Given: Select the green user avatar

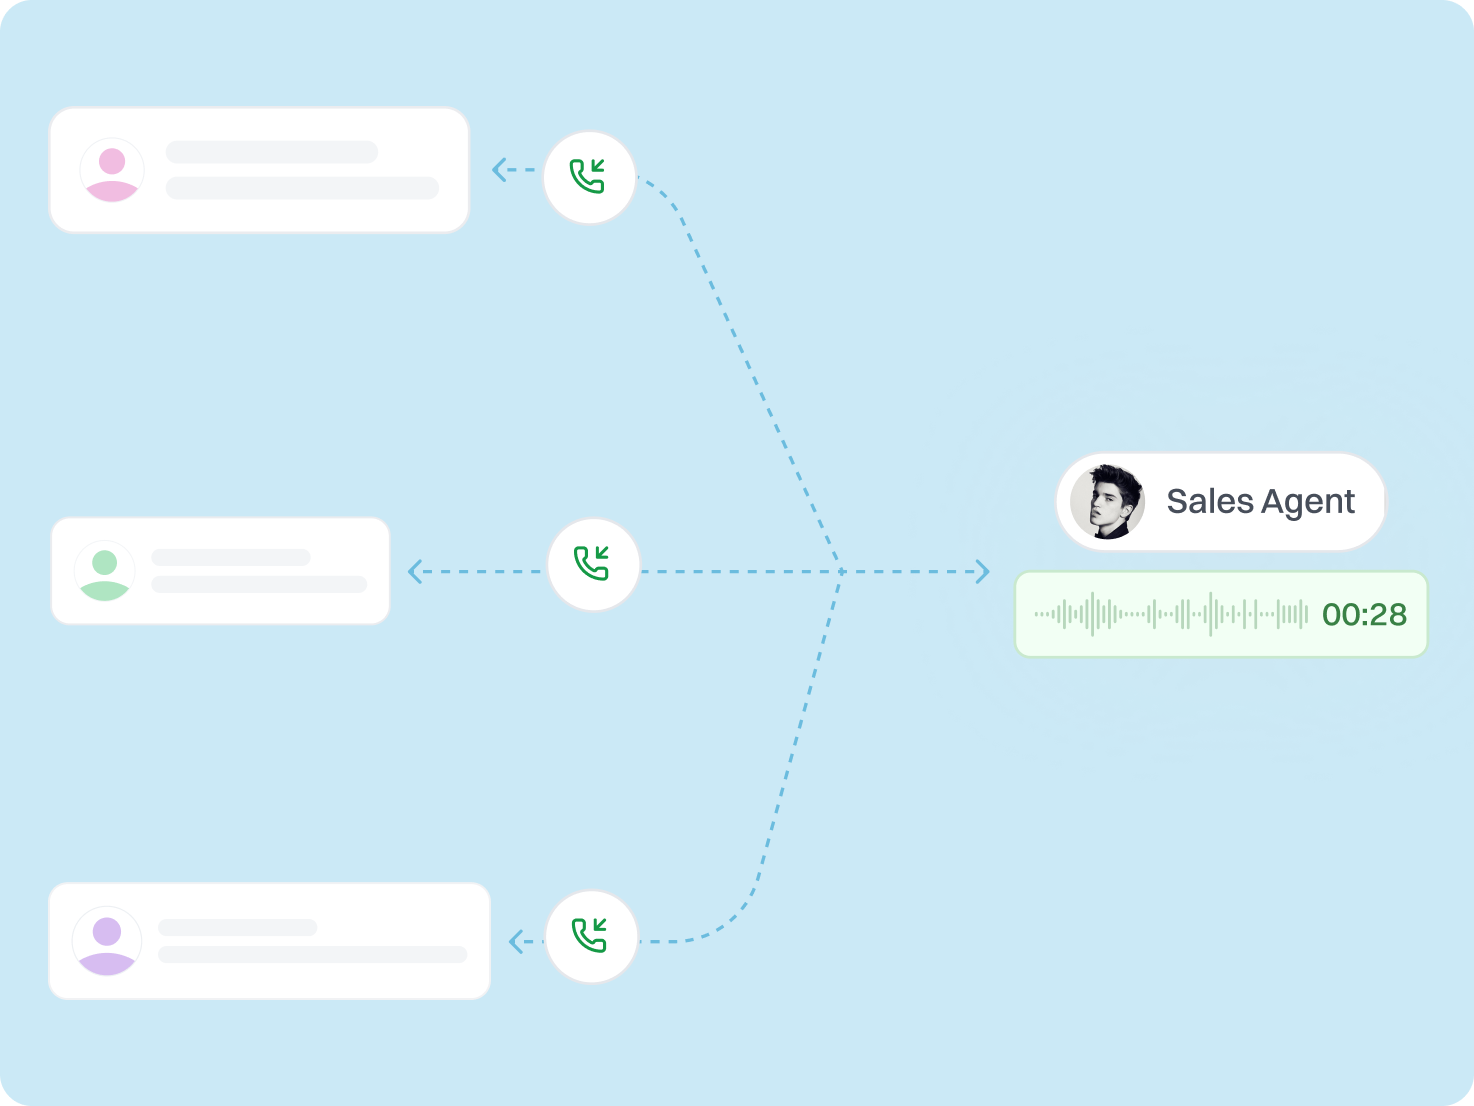Looking at the screenshot, I should pos(104,572).
